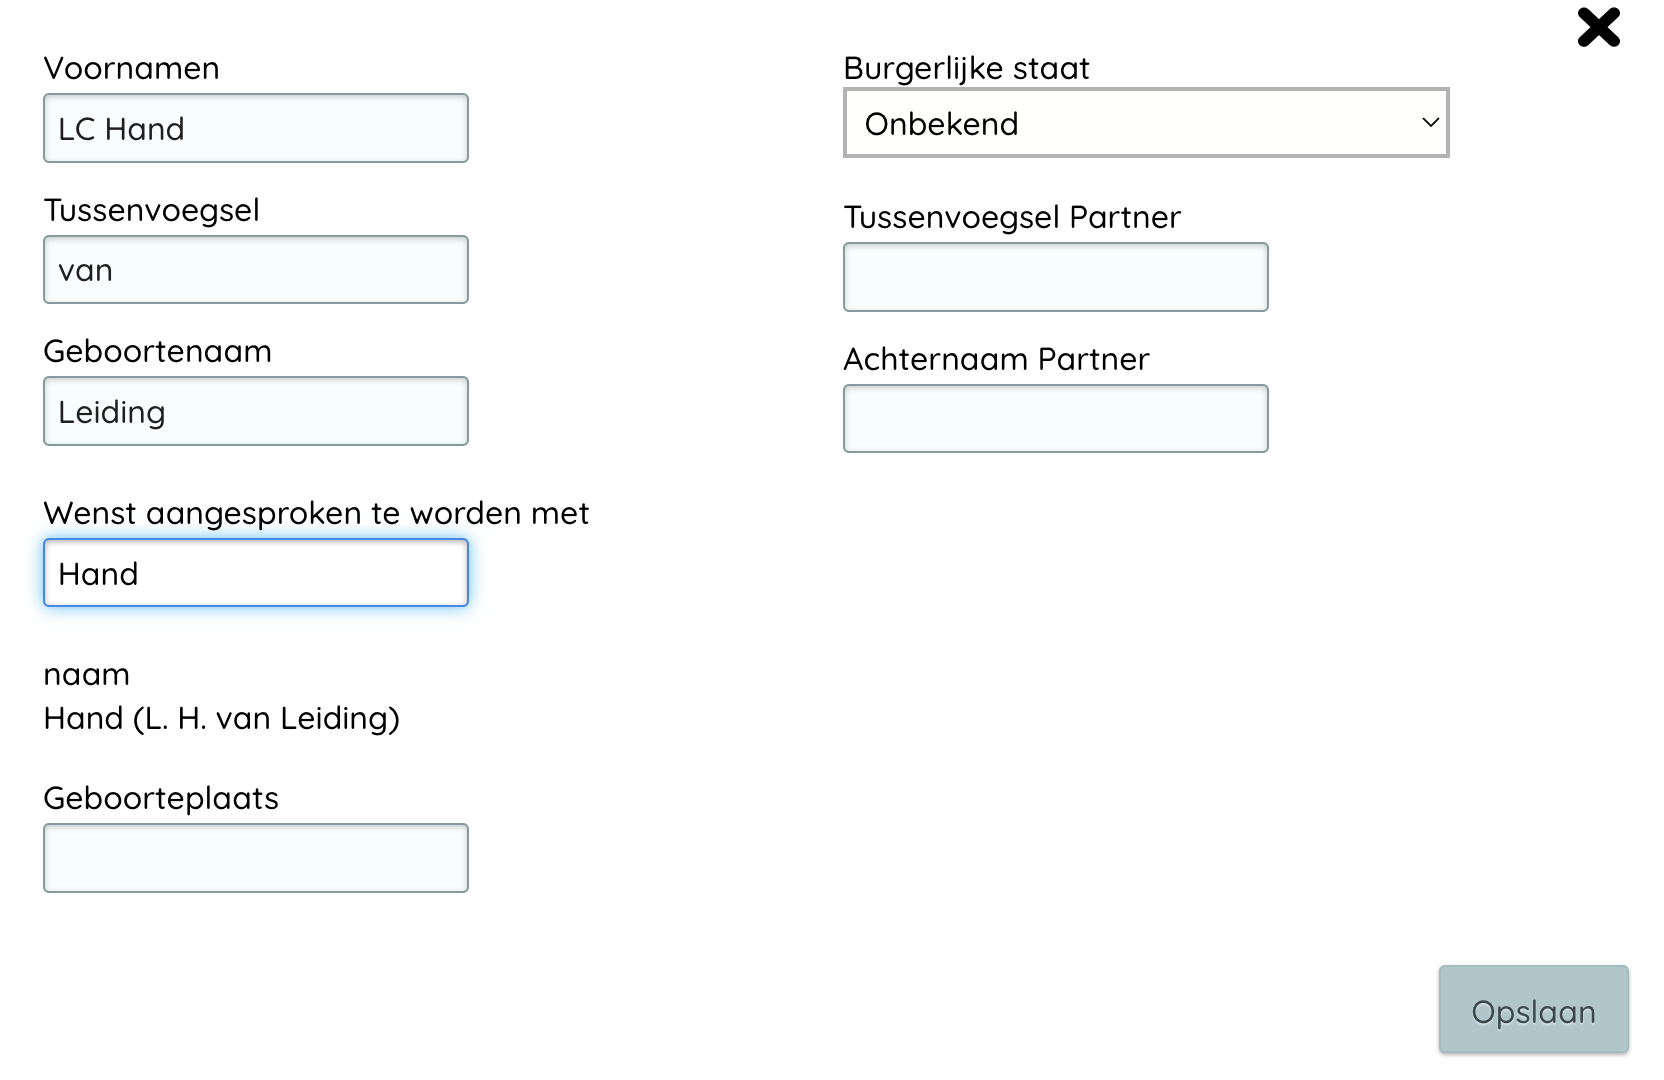Screen dimensions: 1664x1080
Task: Click the Wenst aangesproken te worden met label
Action: tap(316, 513)
